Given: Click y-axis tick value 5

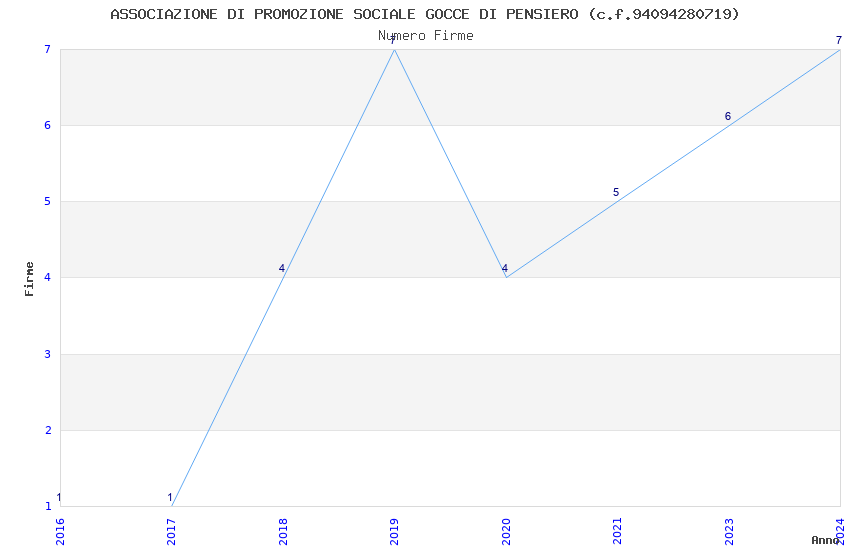Looking at the screenshot, I should 48,202.
